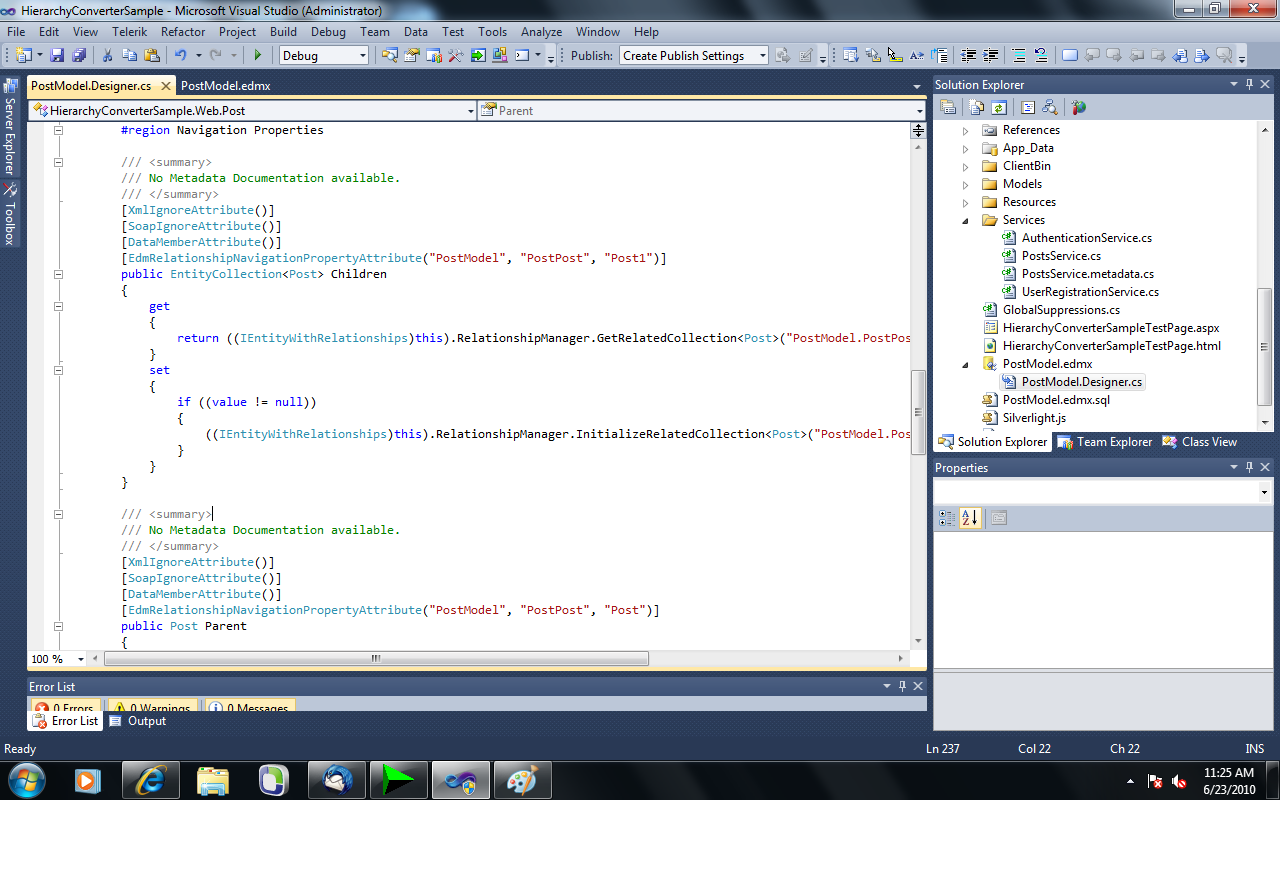
Task: Click Categorized view icon in Properties panel
Action: (947, 518)
